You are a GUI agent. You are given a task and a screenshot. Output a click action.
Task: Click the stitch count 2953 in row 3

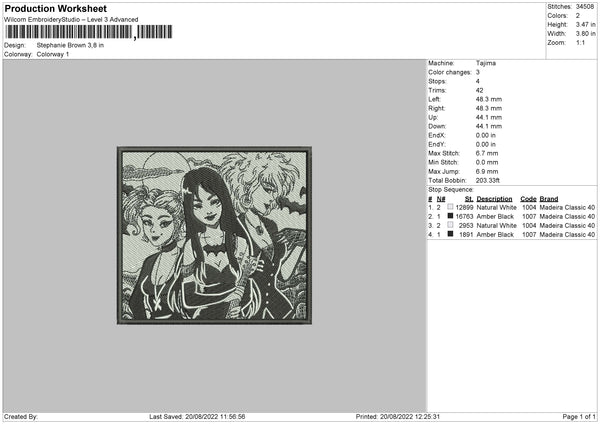pyautogui.click(x=466, y=226)
